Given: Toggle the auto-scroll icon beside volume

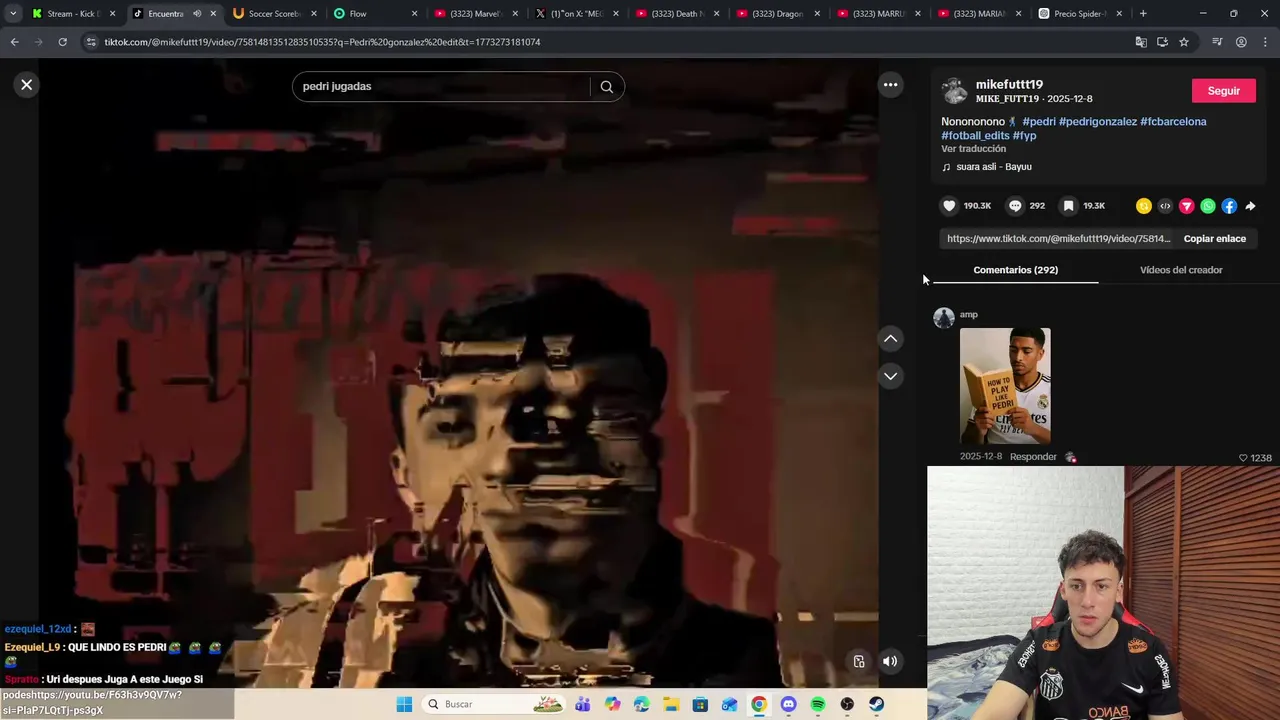Looking at the screenshot, I should click(859, 661).
